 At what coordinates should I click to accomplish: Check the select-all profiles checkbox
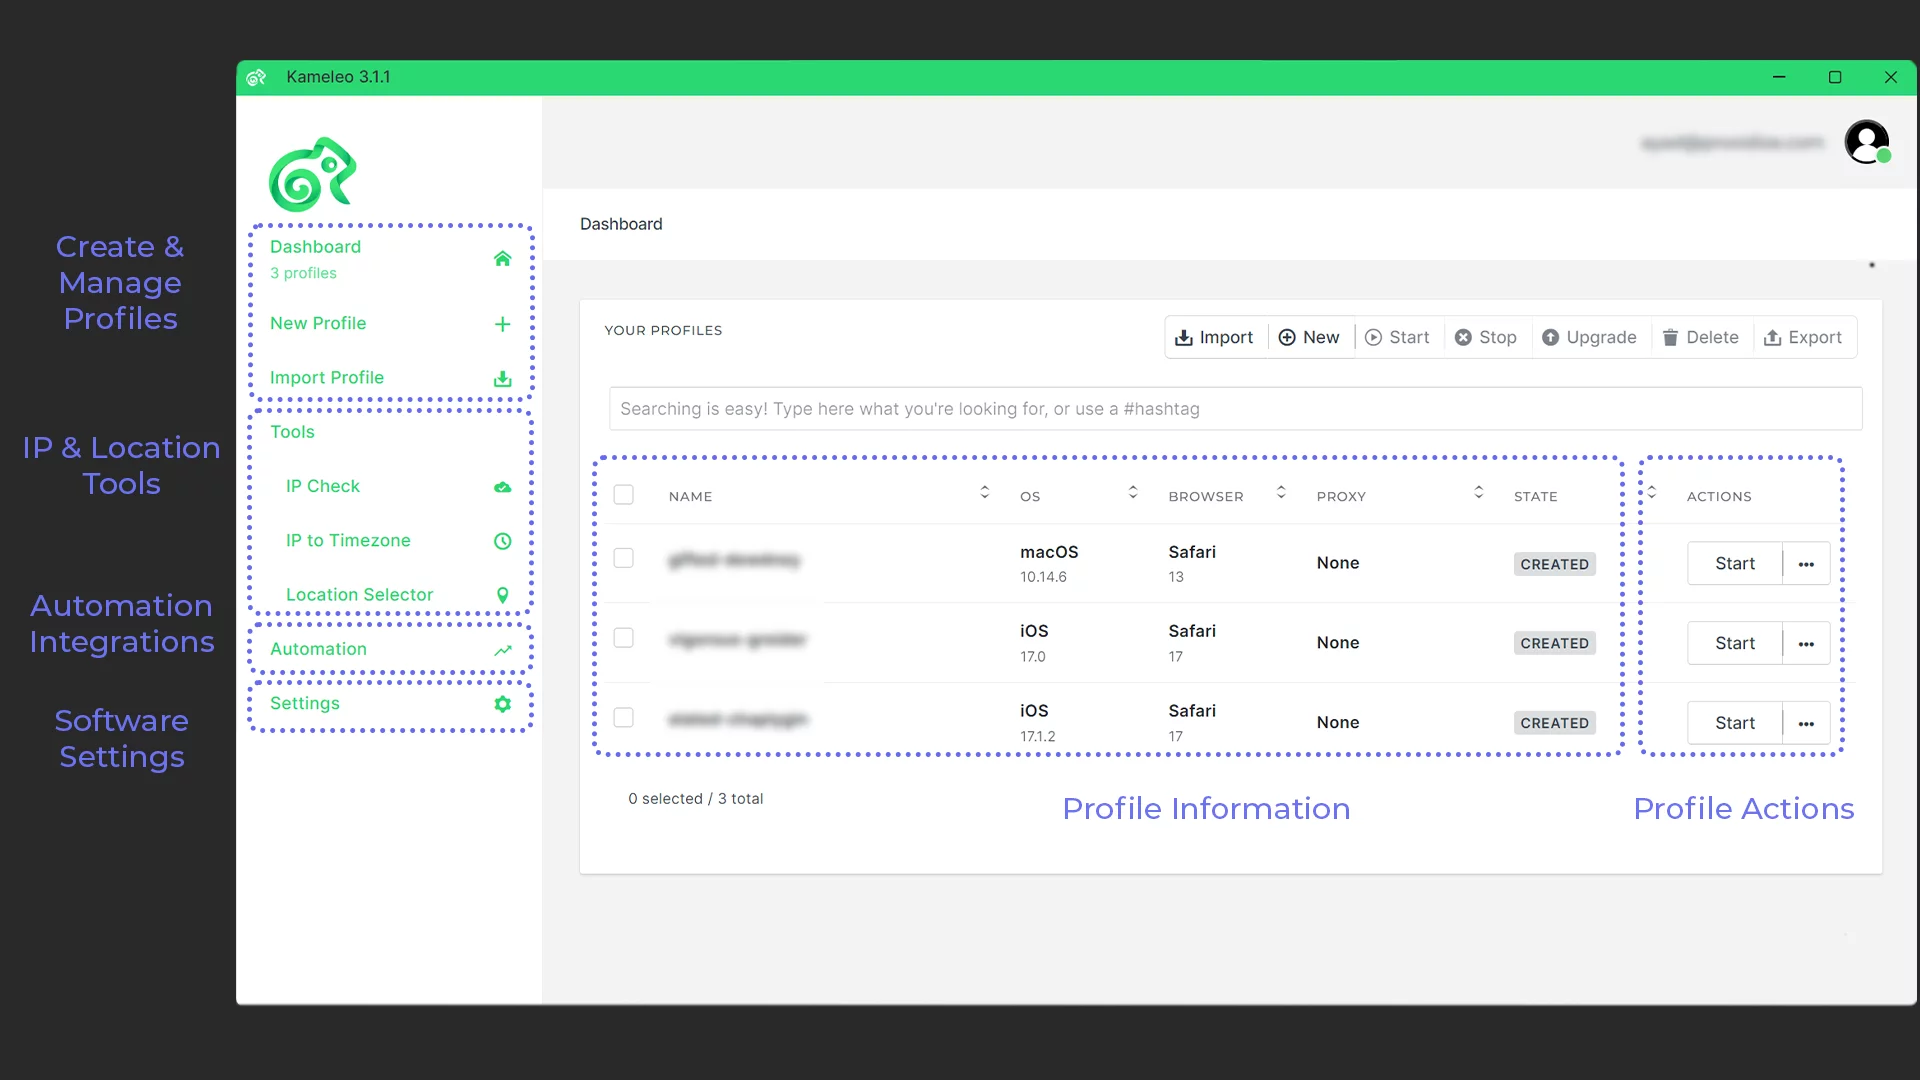pos(624,494)
